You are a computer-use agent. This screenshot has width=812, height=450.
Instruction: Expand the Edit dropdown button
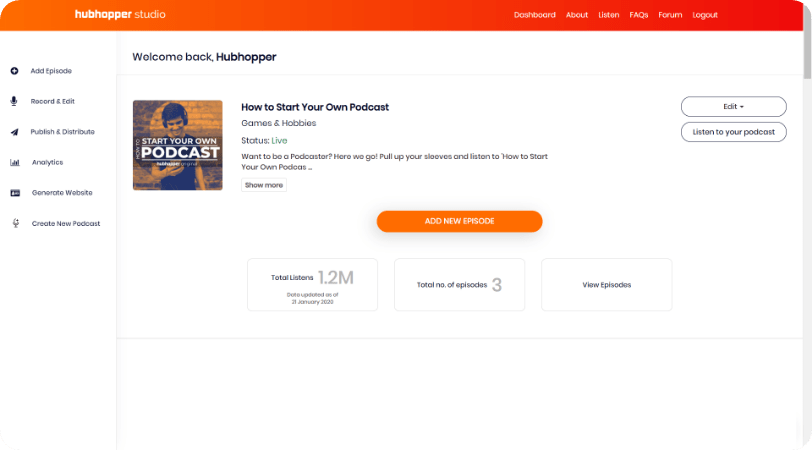tap(733, 107)
